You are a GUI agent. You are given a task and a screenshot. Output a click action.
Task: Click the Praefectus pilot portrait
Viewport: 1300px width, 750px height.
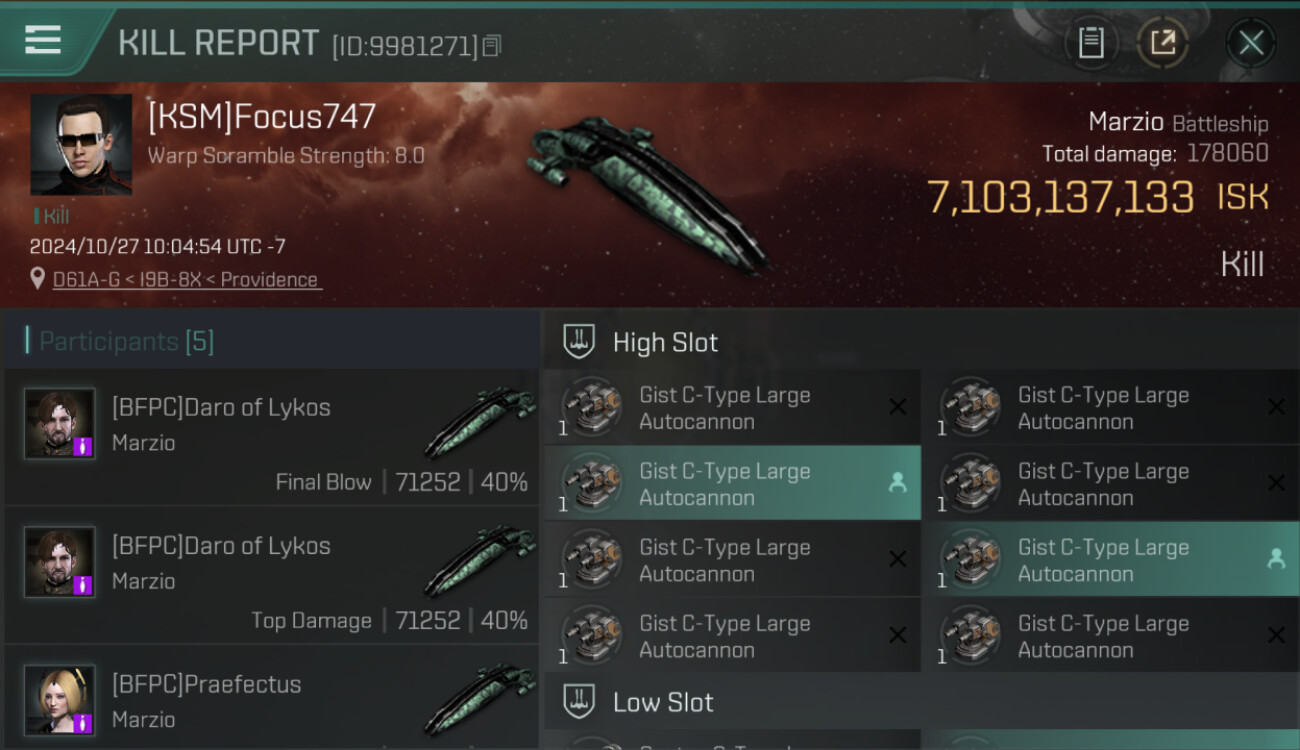click(60, 699)
